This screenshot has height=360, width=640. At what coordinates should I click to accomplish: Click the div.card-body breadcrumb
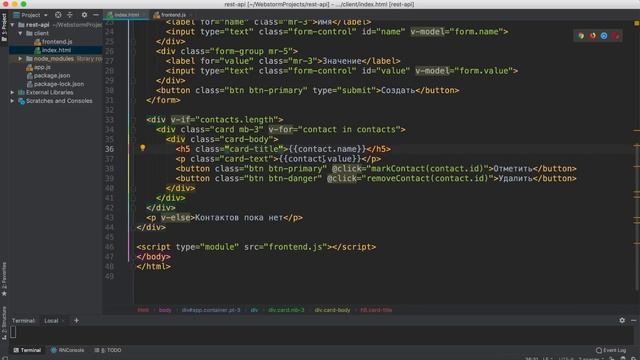332,310
